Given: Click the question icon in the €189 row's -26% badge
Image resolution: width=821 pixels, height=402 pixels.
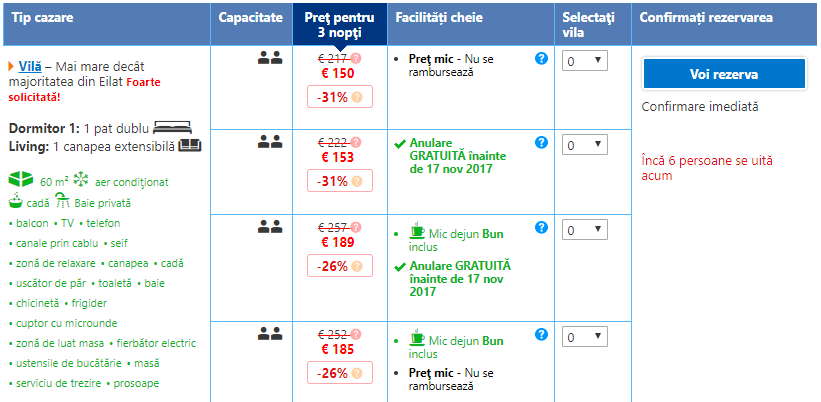Looking at the screenshot, I should [x=355, y=266].
